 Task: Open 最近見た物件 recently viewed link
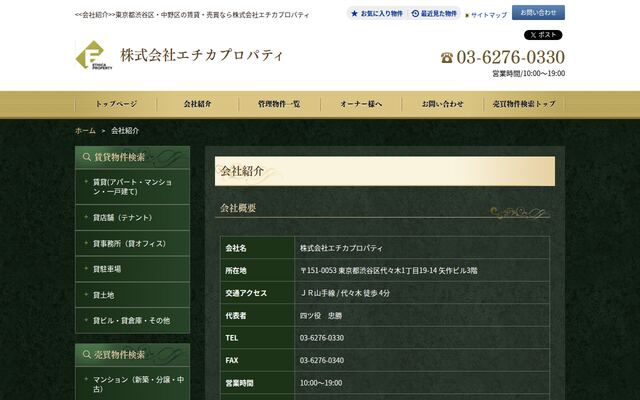(434, 13)
